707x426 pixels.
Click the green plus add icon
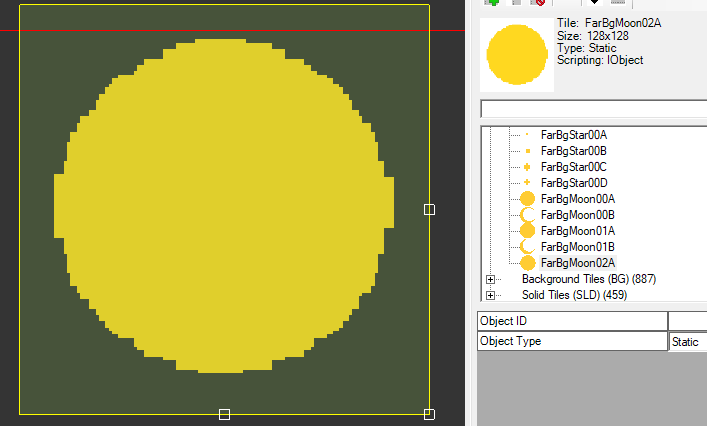tap(492, 3)
